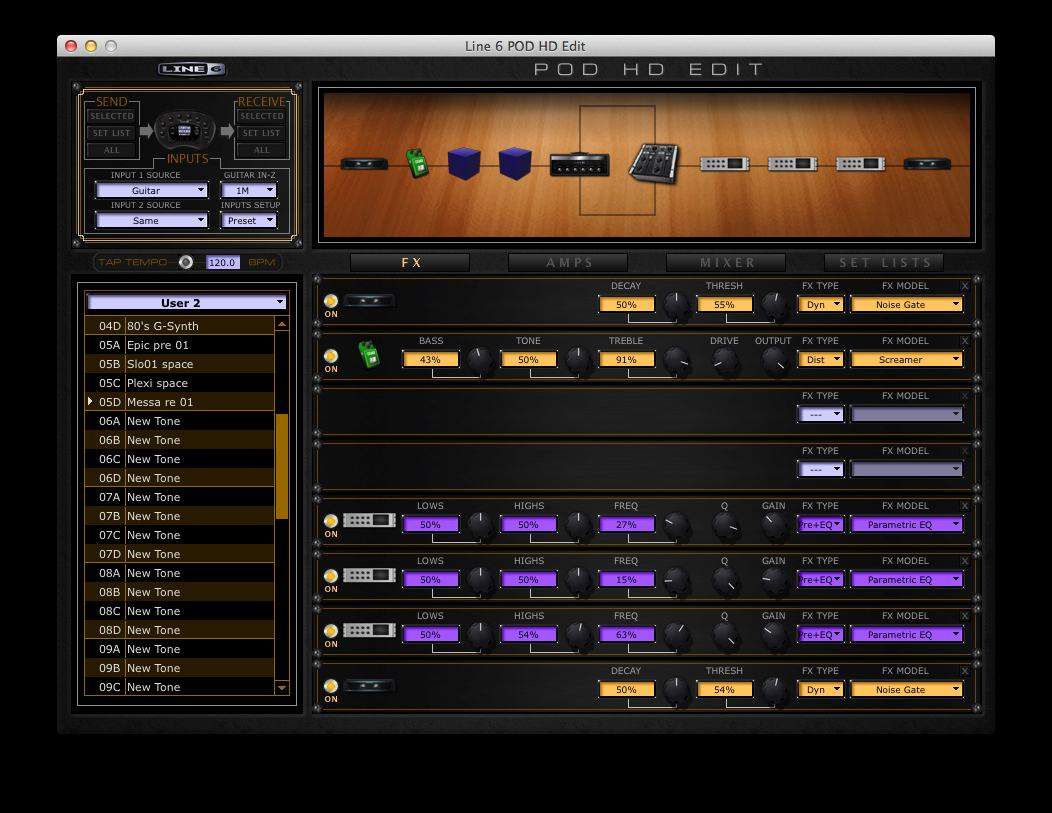Open the User 2 set list dropdown
1052x813 pixels.
[187, 302]
